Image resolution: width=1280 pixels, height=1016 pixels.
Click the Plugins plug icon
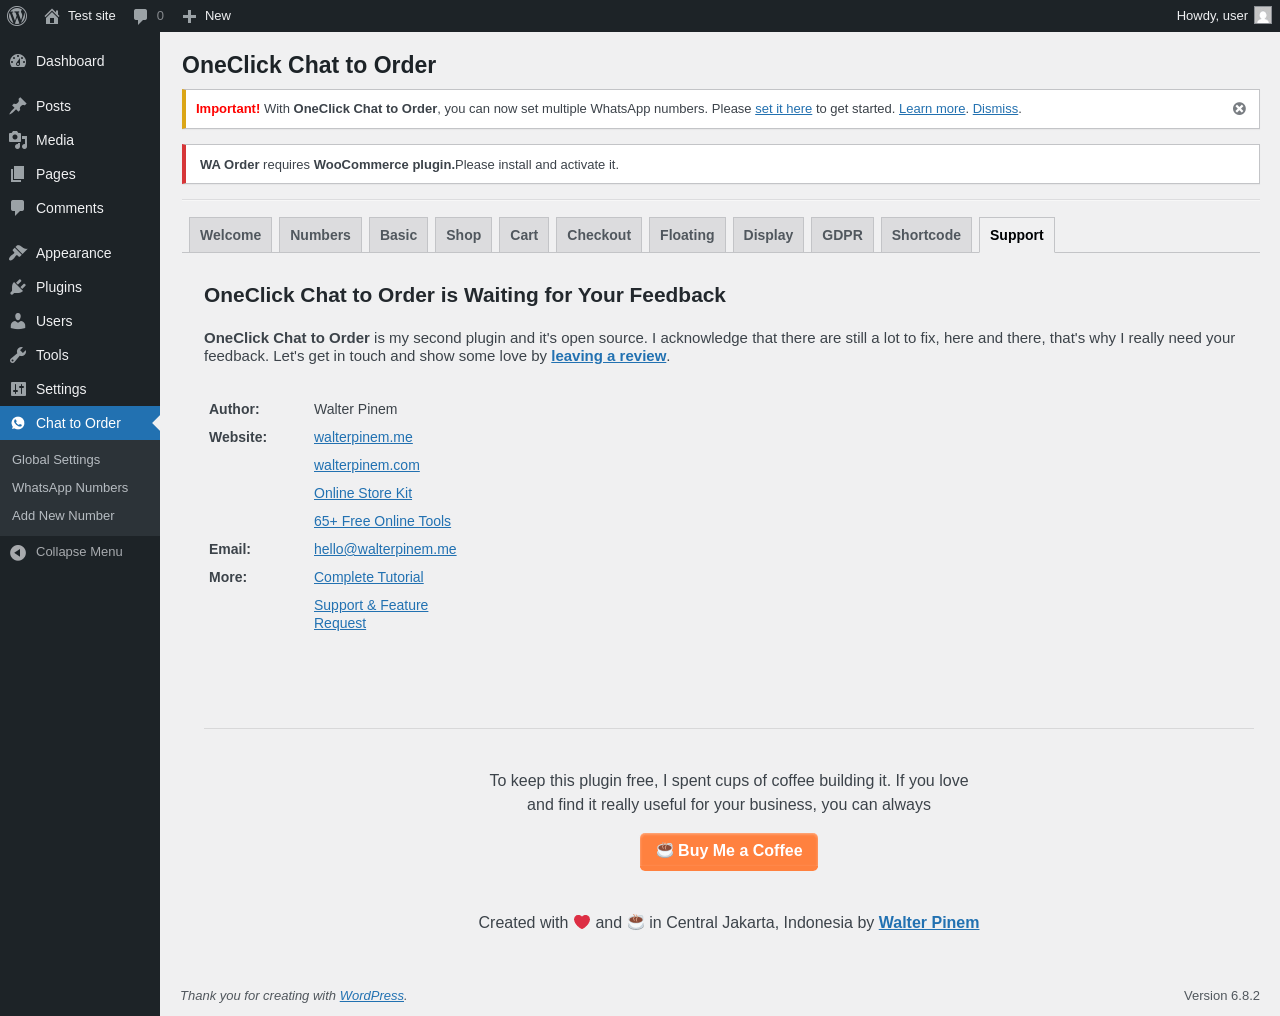[x=18, y=287]
